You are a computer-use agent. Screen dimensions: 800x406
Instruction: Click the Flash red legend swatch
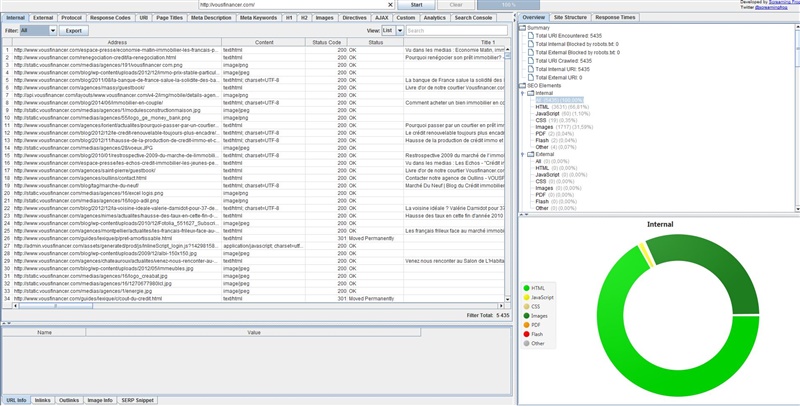(x=527, y=334)
